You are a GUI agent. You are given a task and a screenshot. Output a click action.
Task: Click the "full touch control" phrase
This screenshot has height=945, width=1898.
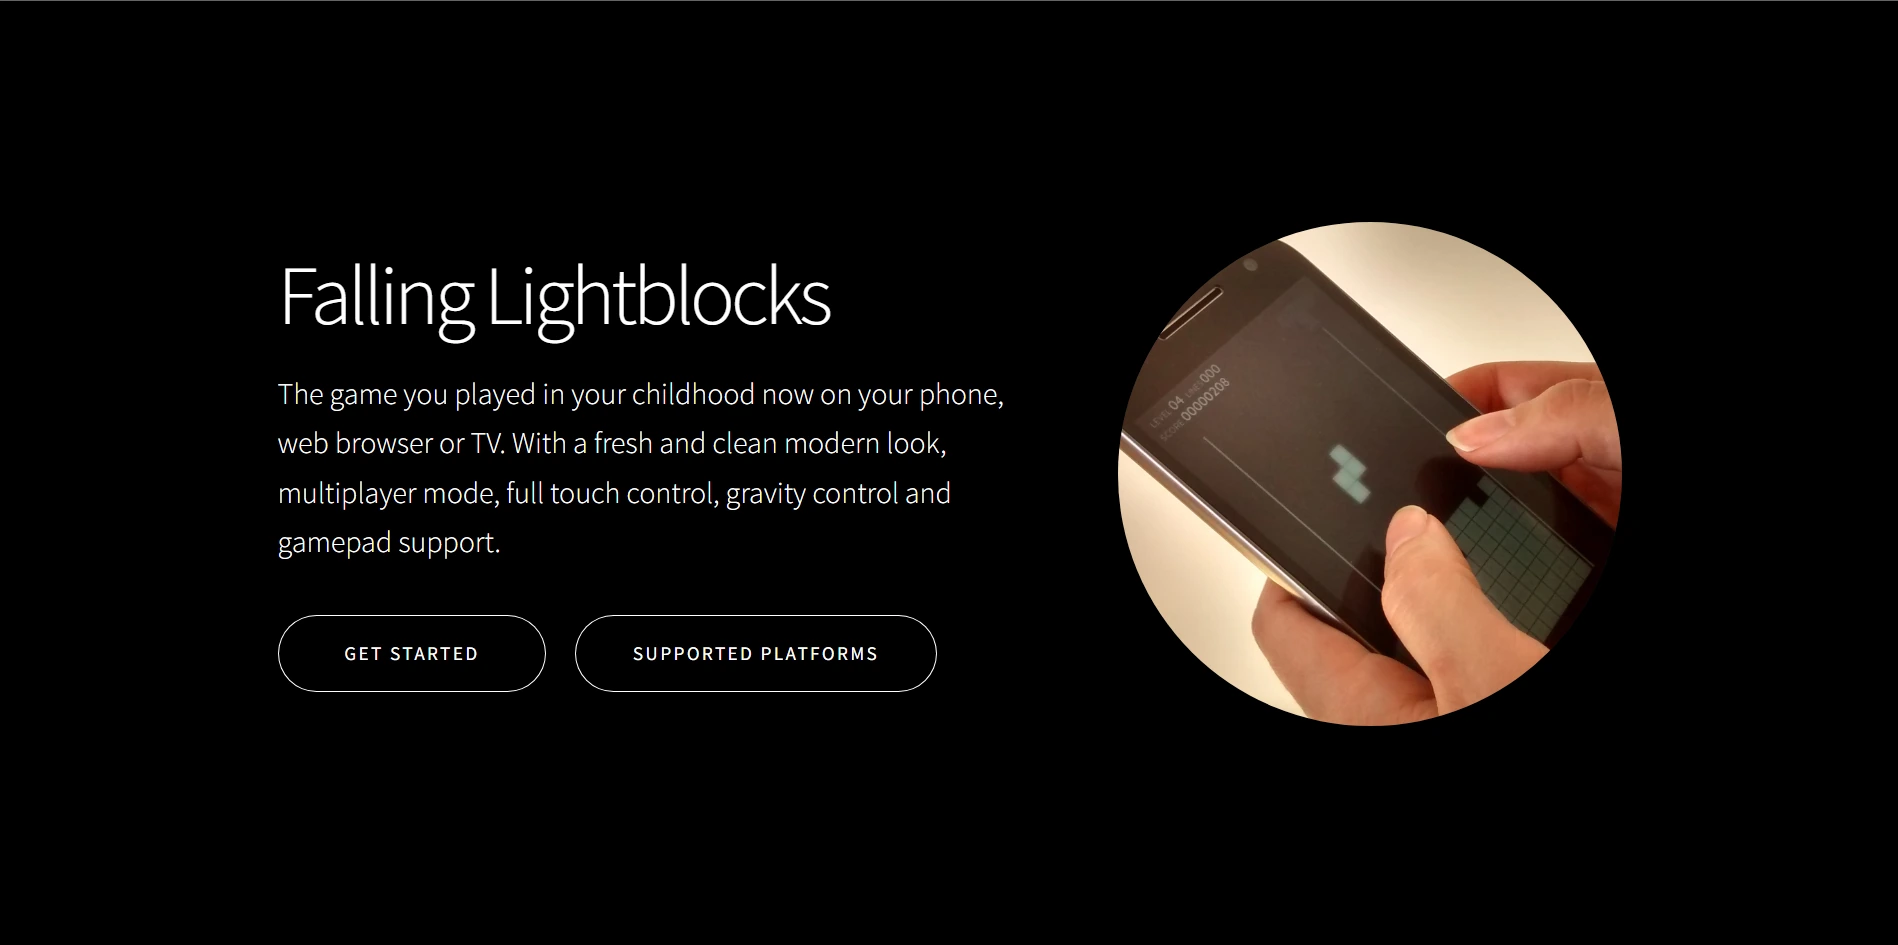pos(612,493)
